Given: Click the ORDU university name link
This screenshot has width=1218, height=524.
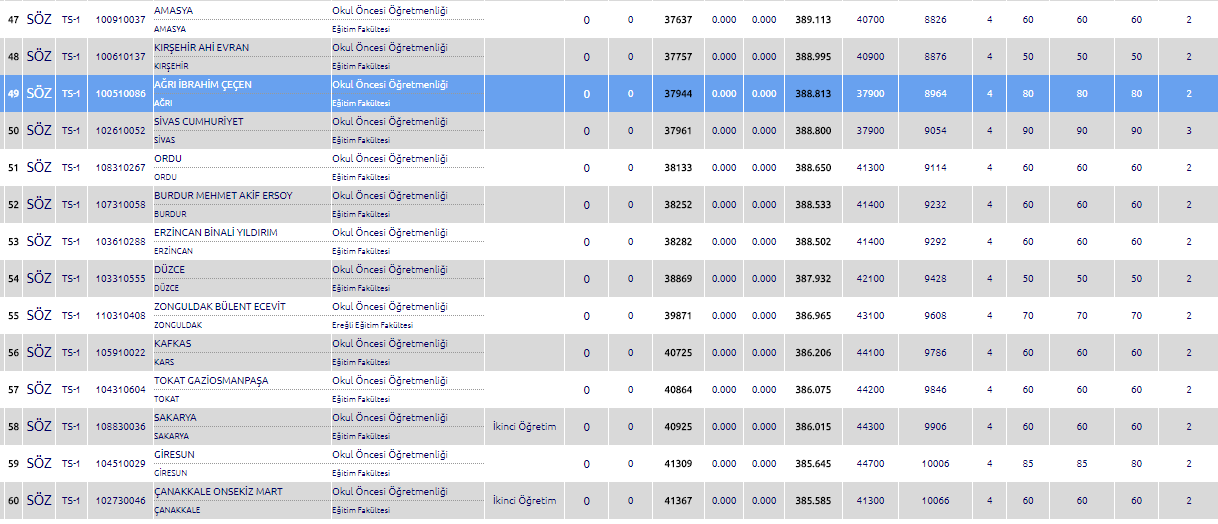Looking at the screenshot, I should tap(167, 159).
